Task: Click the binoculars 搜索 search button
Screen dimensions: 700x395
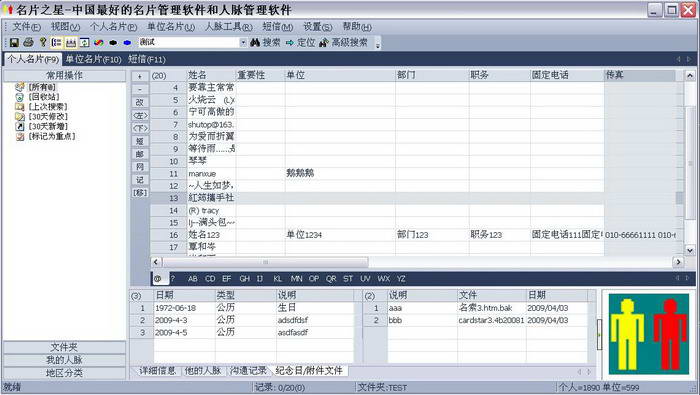Action: (x=265, y=42)
